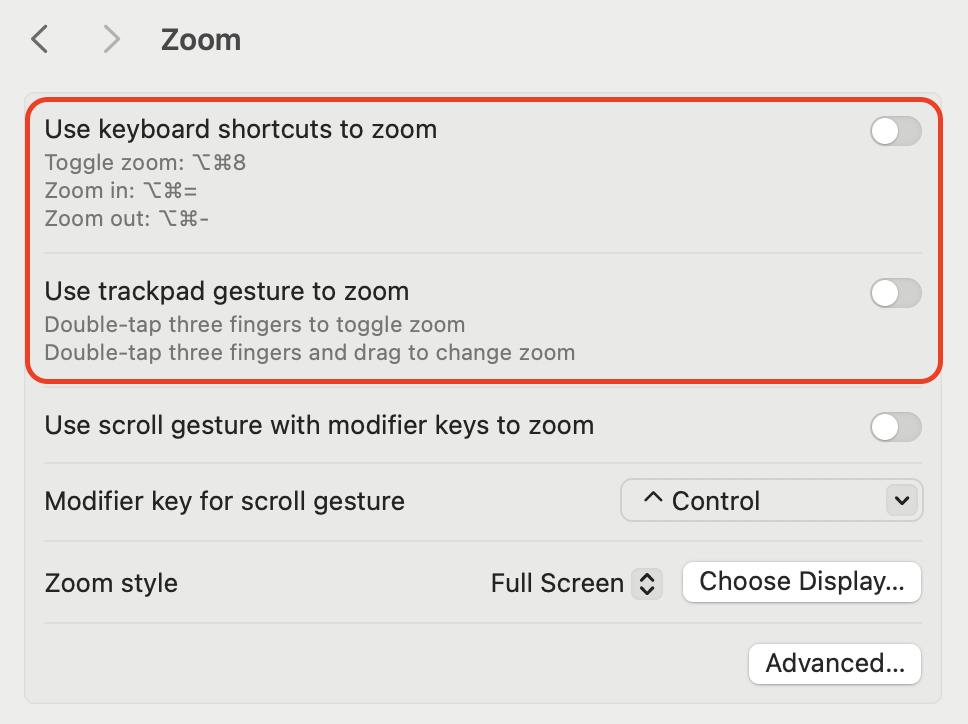This screenshot has width=968, height=724.
Task: Open Advanced zoom options
Action: 834,663
